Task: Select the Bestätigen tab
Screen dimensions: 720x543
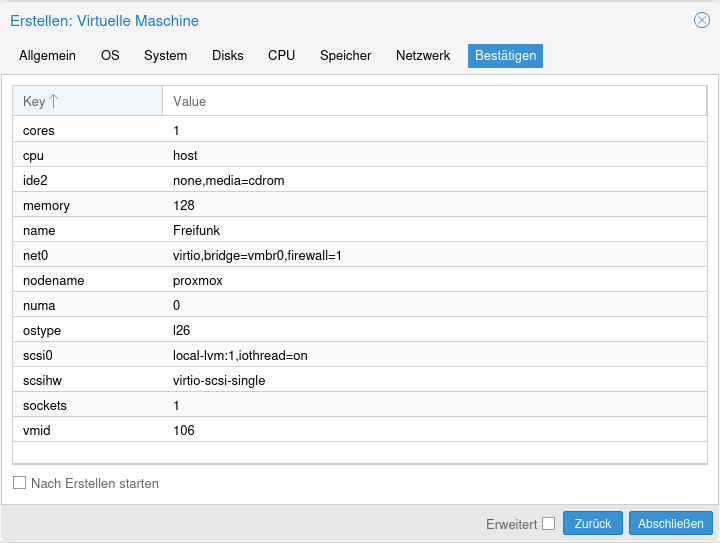Action: (505, 56)
